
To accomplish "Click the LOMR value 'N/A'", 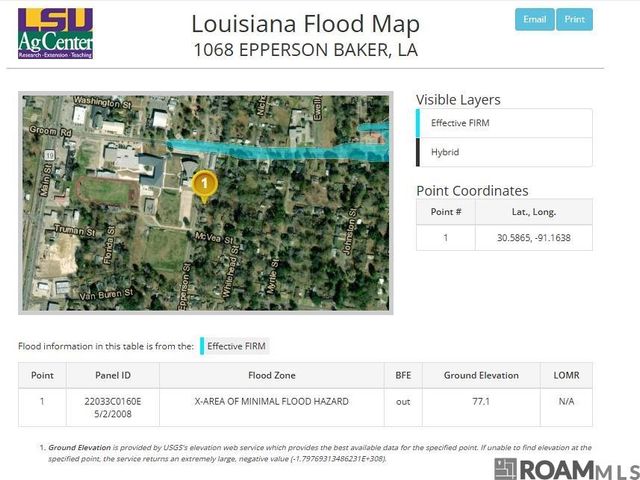I will [x=566, y=402].
